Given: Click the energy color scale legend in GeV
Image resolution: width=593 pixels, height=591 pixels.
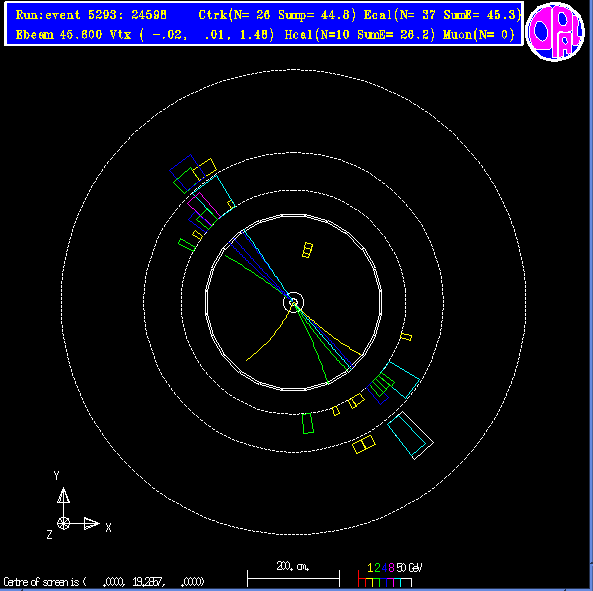Looking at the screenshot, I should tap(390, 575).
